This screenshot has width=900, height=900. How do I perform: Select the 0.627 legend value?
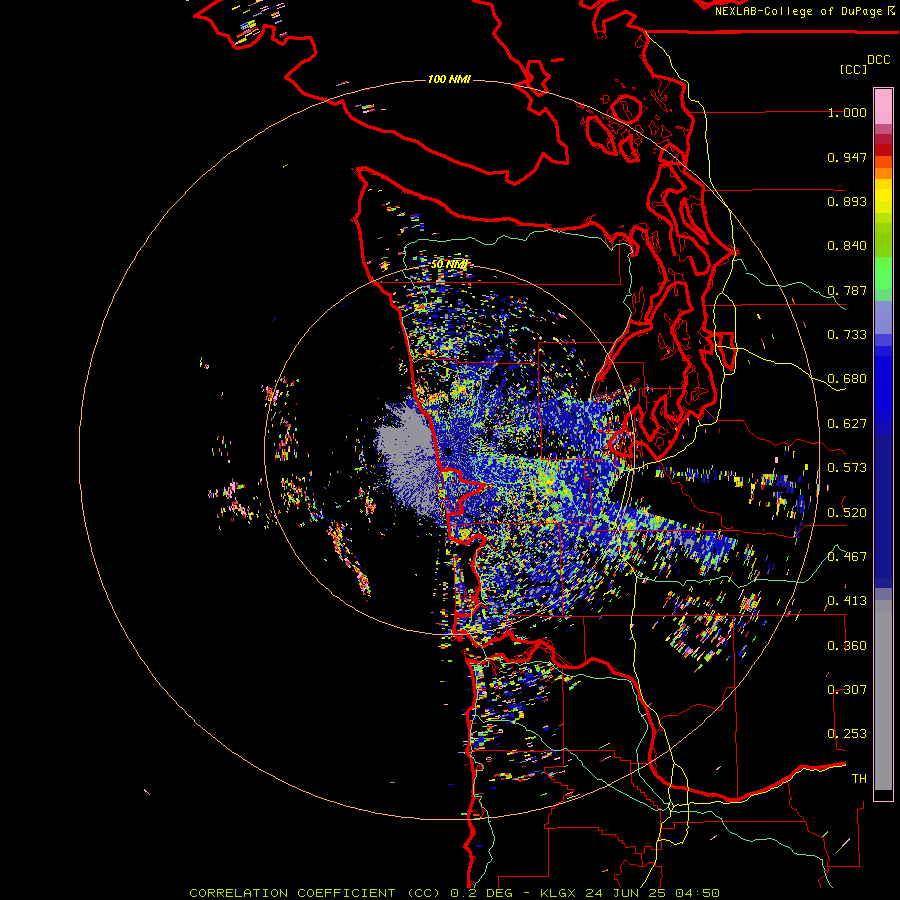(847, 424)
